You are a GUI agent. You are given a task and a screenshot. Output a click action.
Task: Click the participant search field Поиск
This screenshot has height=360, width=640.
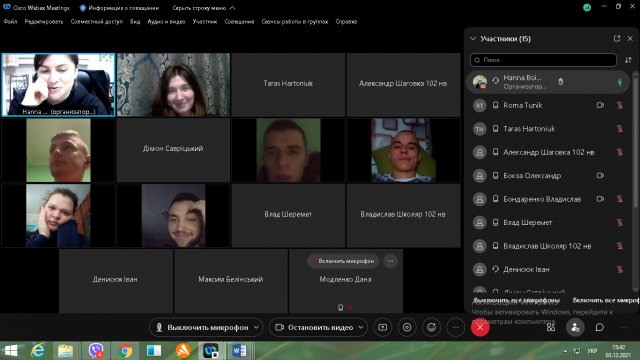pyautogui.click(x=543, y=60)
